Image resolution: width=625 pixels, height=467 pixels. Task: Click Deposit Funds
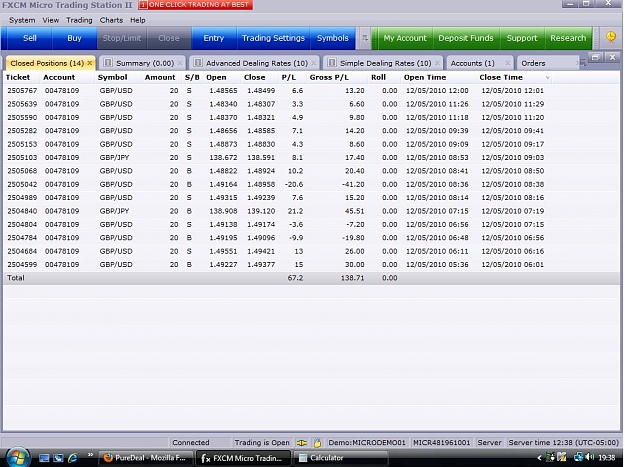(x=466, y=38)
